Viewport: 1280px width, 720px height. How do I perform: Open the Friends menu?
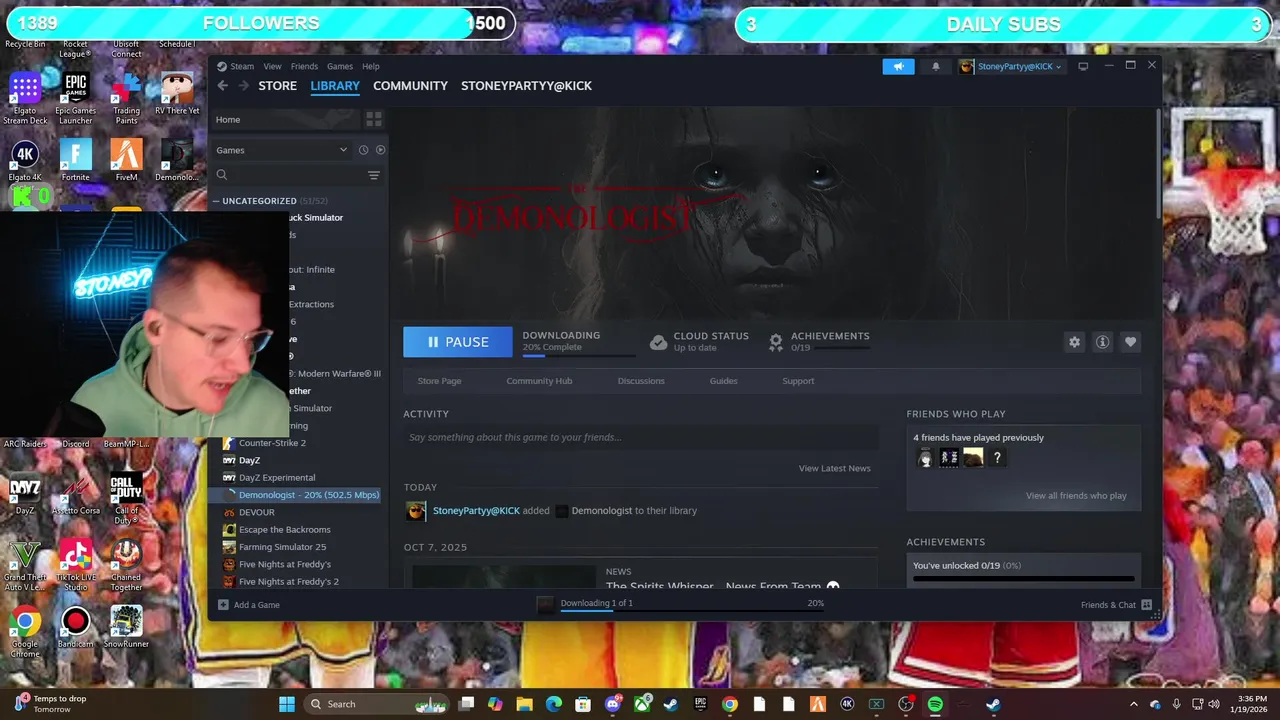tap(304, 66)
